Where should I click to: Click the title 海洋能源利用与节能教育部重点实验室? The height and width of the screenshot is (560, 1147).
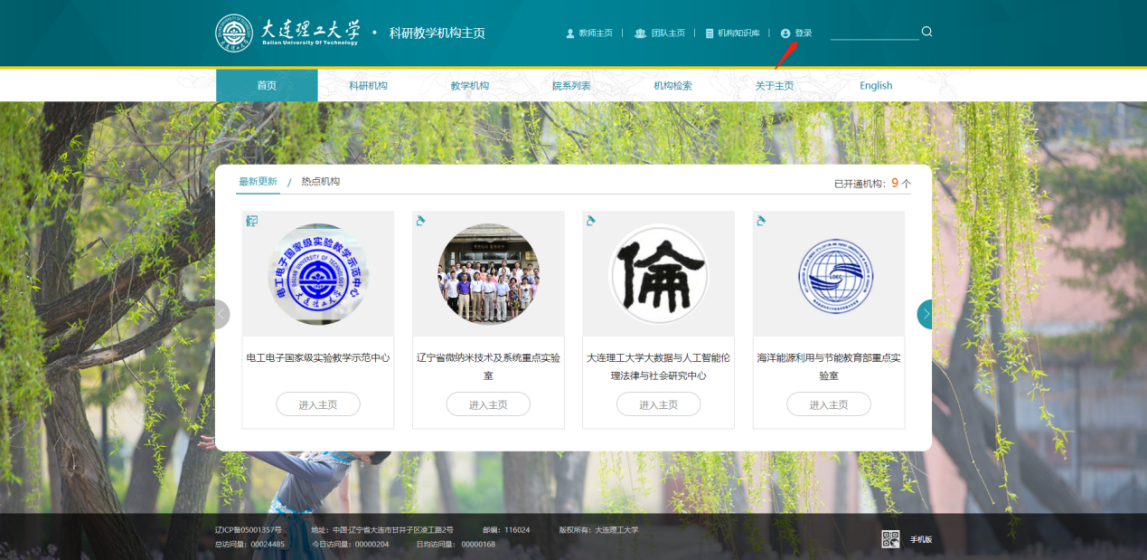click(829, 367)
